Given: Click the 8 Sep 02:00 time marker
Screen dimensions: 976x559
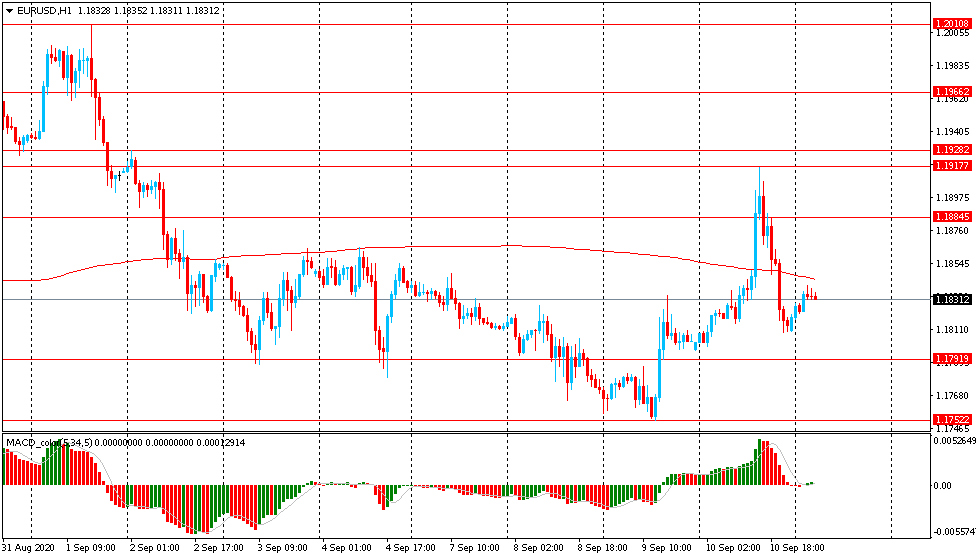Looking at the screenshot, I should [537, 548].
